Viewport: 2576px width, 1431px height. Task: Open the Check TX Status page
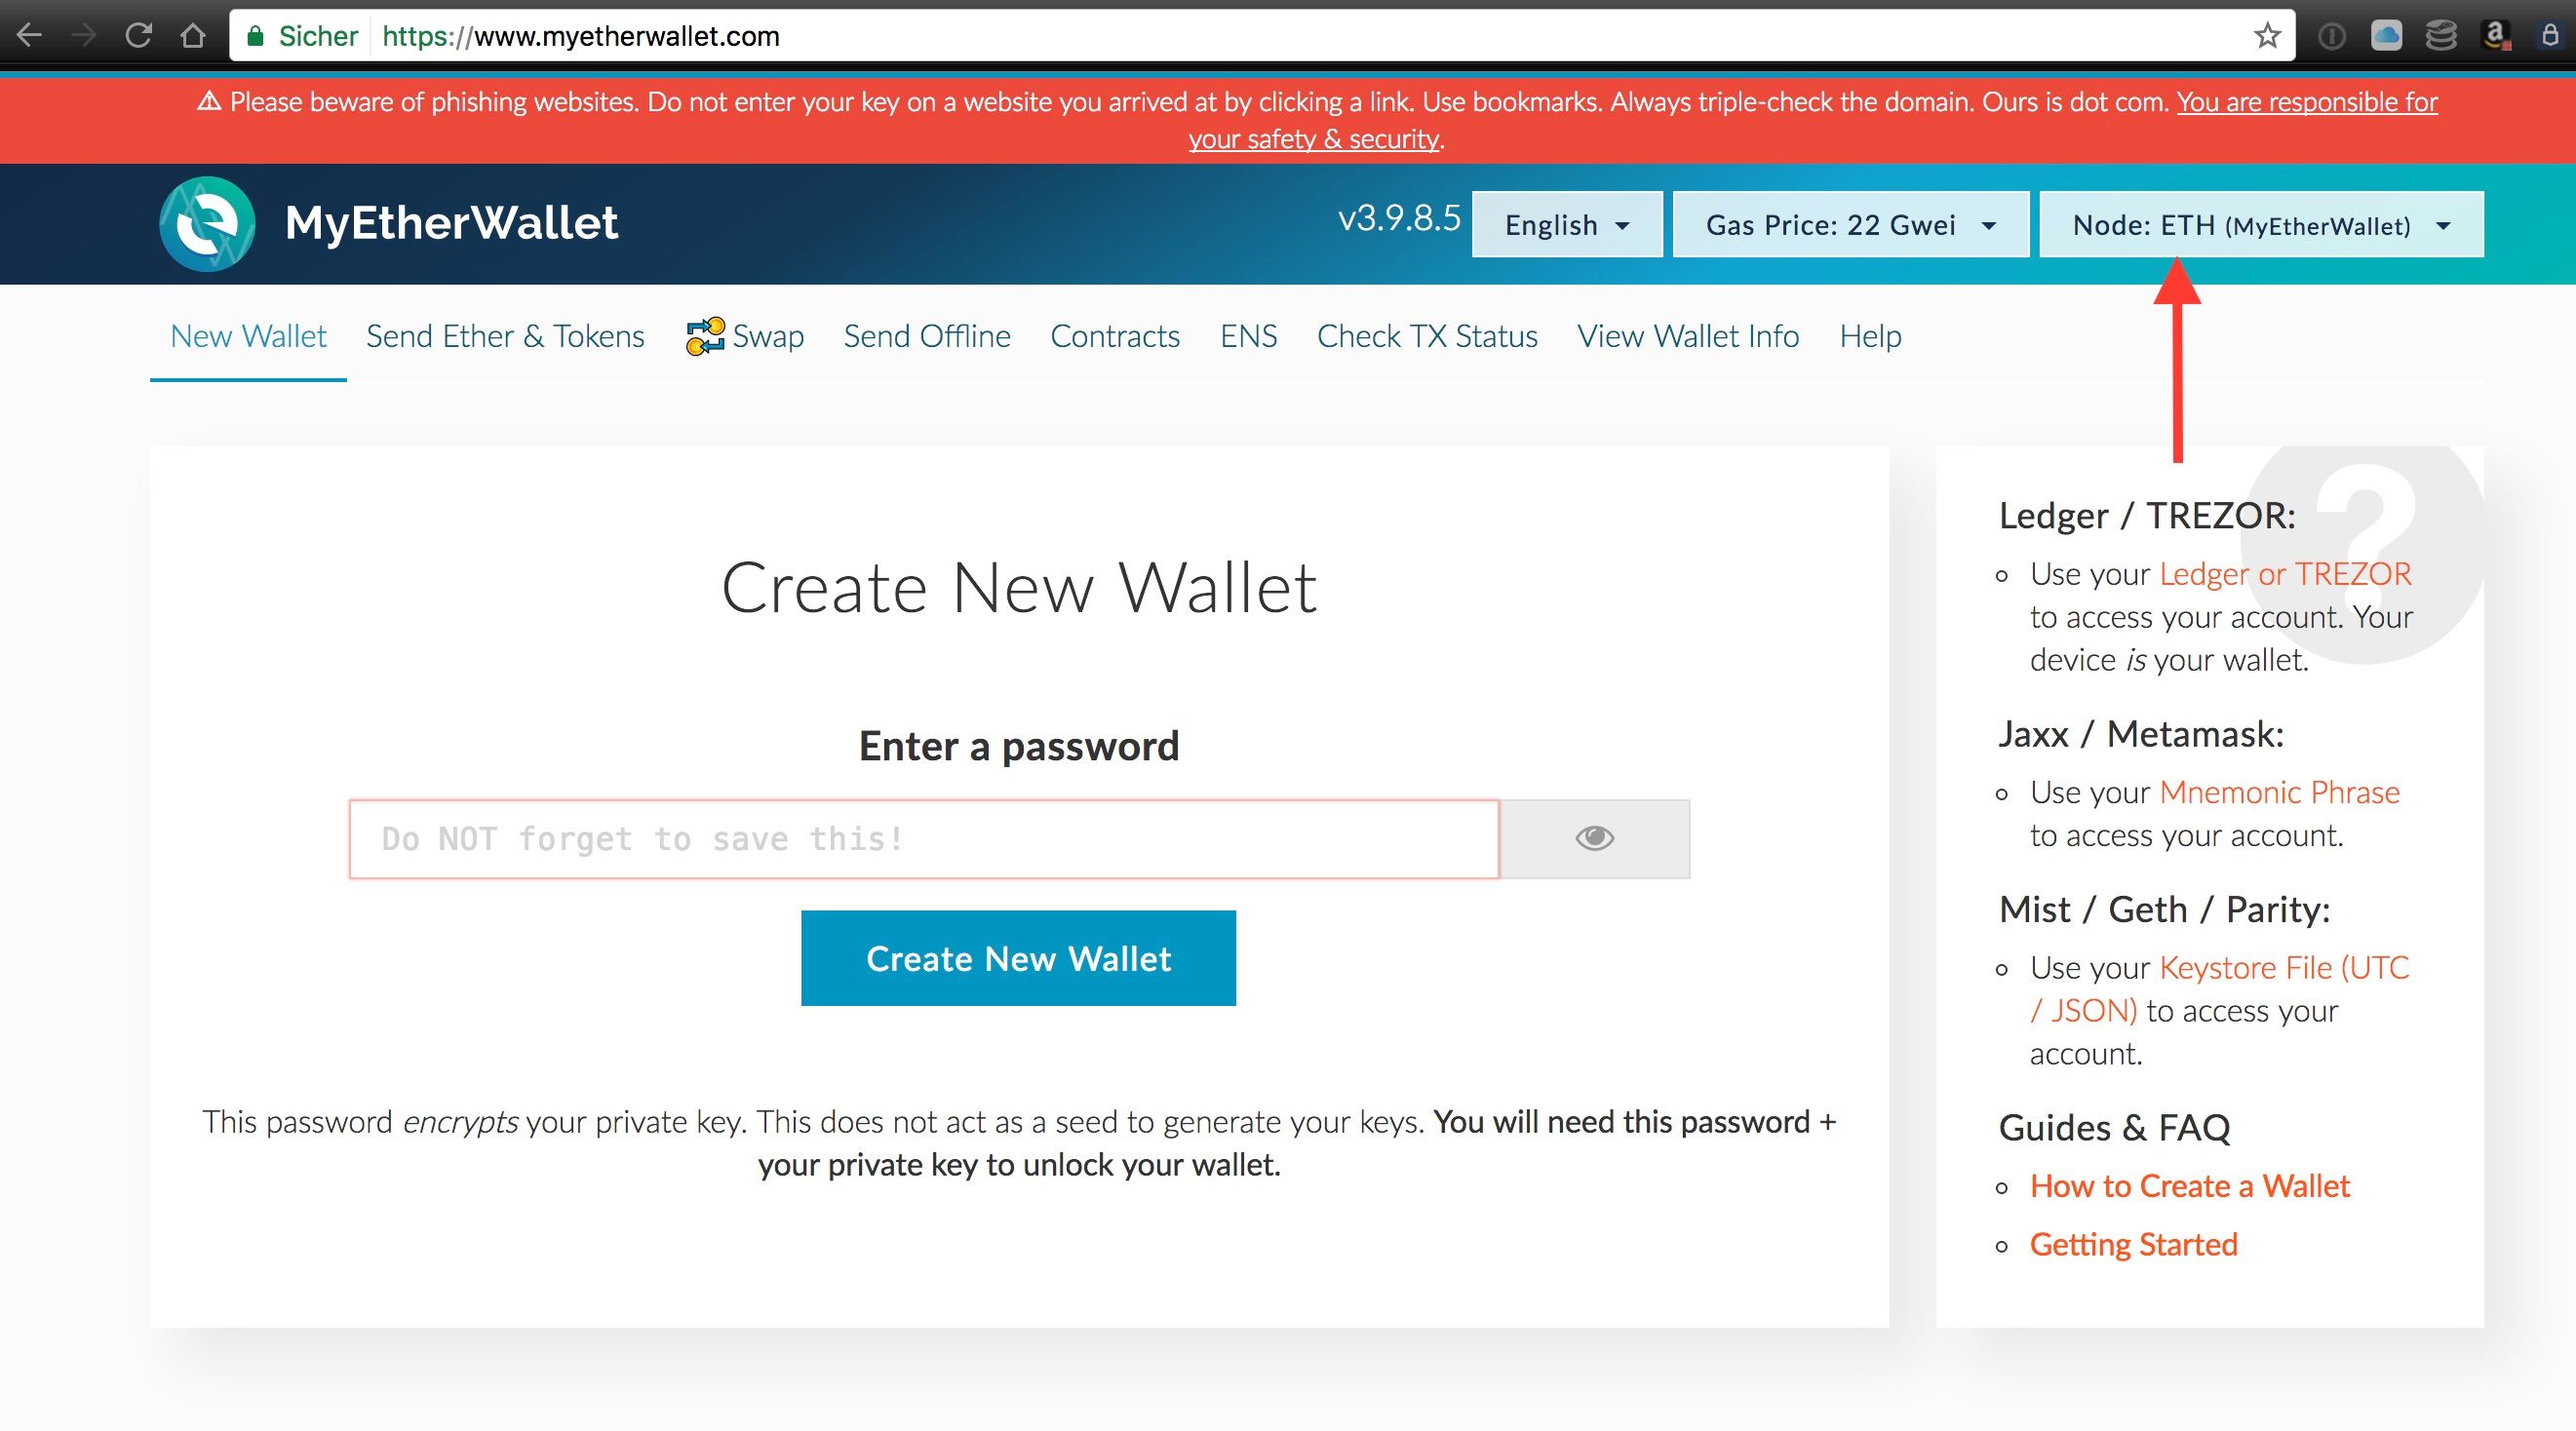[1427, 334]
